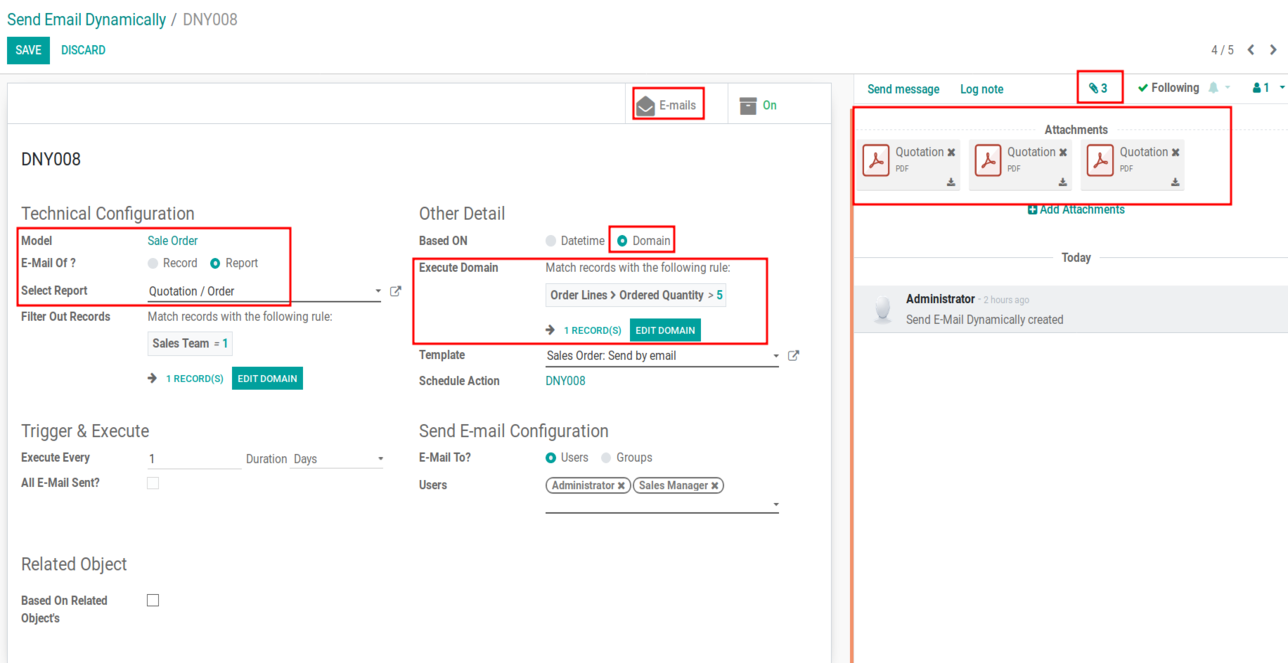Tick the All E-Mail Sent checkbox
This screenshot has height=663, width=1288.
tap(153, 483)
